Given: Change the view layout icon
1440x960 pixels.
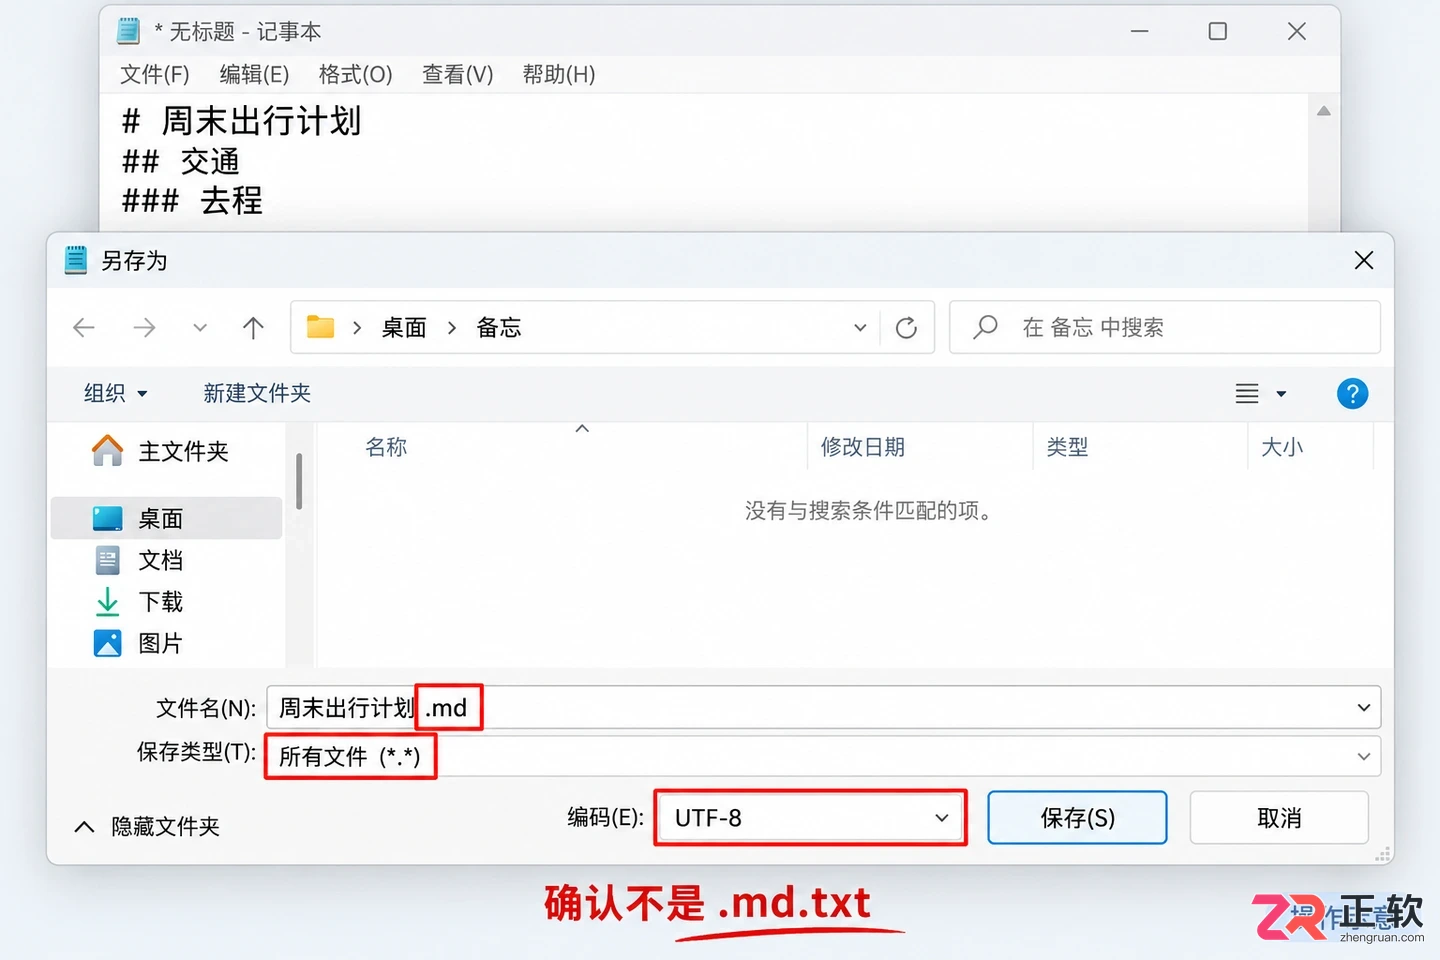Looking at the screenshot, I should [x=1247, y=394].
